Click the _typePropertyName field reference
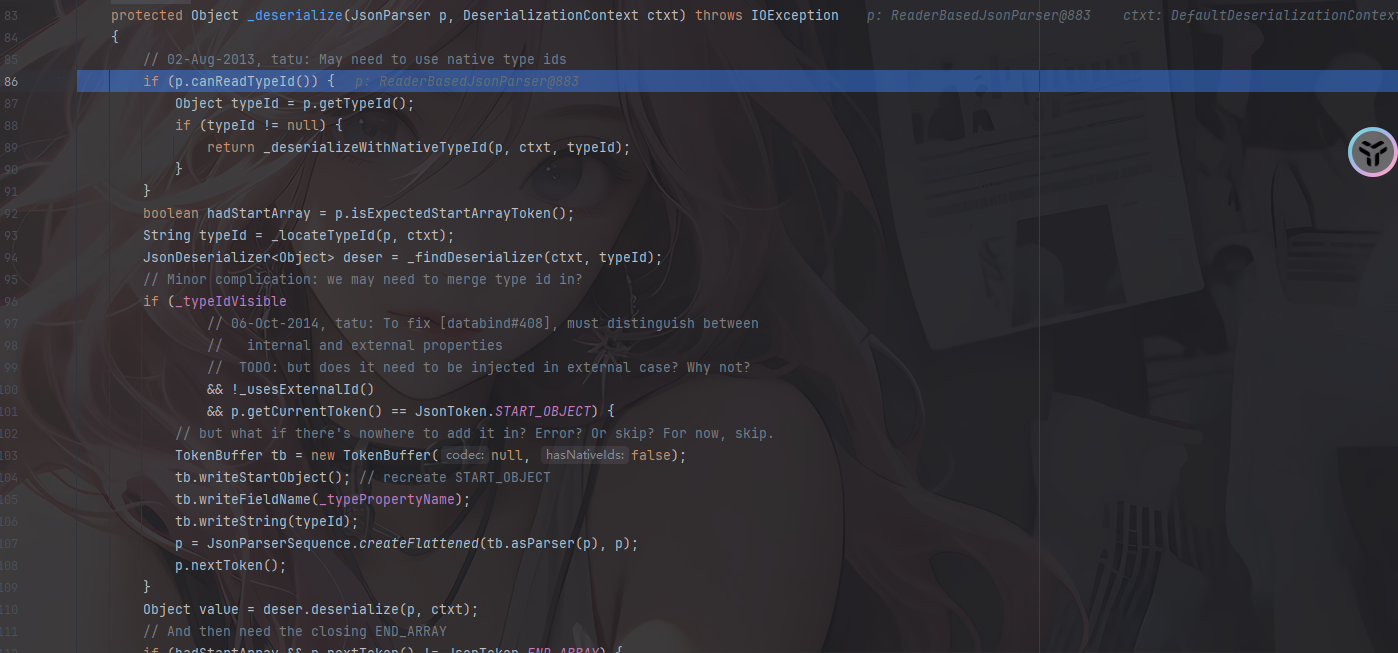This screenshot has height=653, width=1398. click(x=398, y=499)
